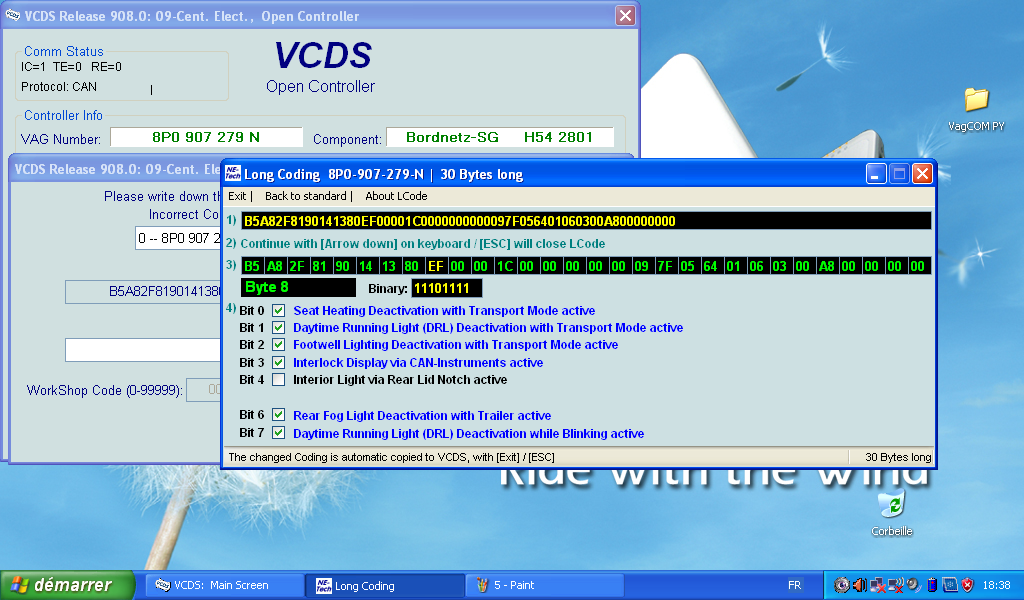Select byte 03 in byte row
The height and width of the screenshot is (600, 1024).
coord(779,266)
